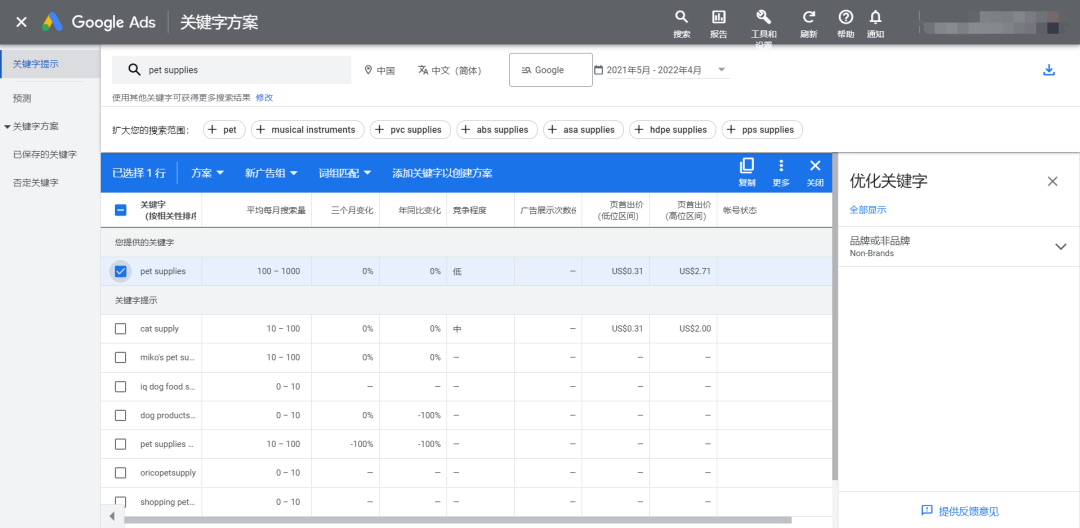Add 'pps supplies' suggestion chip
The image size is (1080, 528).
tap(762, 129)
